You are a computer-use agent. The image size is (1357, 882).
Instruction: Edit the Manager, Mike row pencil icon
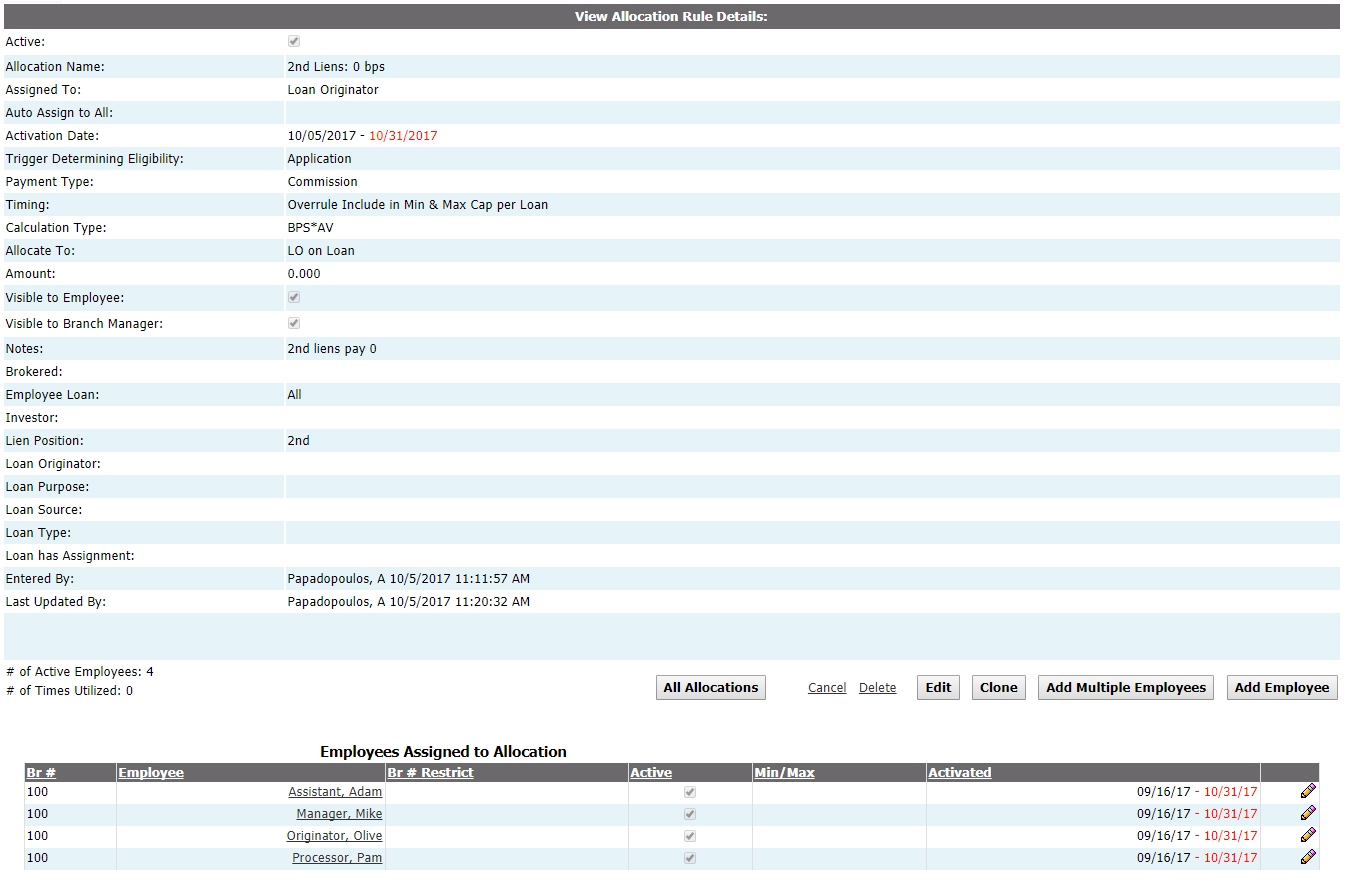[x=1308, y=813]
